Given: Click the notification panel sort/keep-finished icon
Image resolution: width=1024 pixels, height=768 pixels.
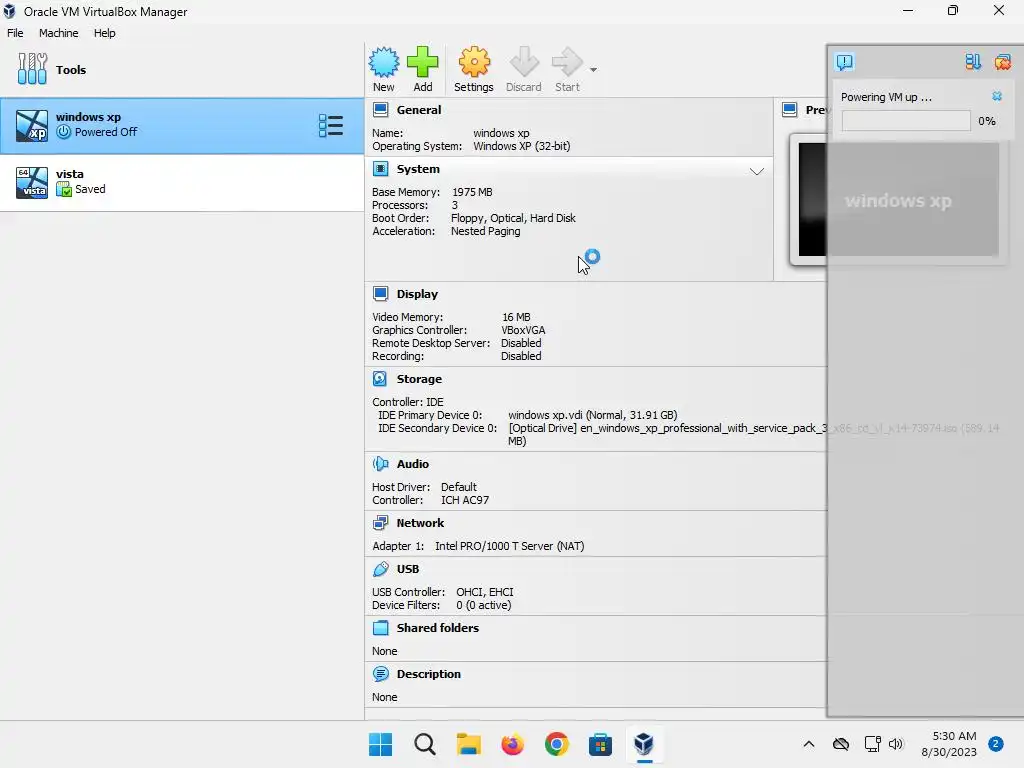Looking at the screenshot, I should tap(973, 62).
